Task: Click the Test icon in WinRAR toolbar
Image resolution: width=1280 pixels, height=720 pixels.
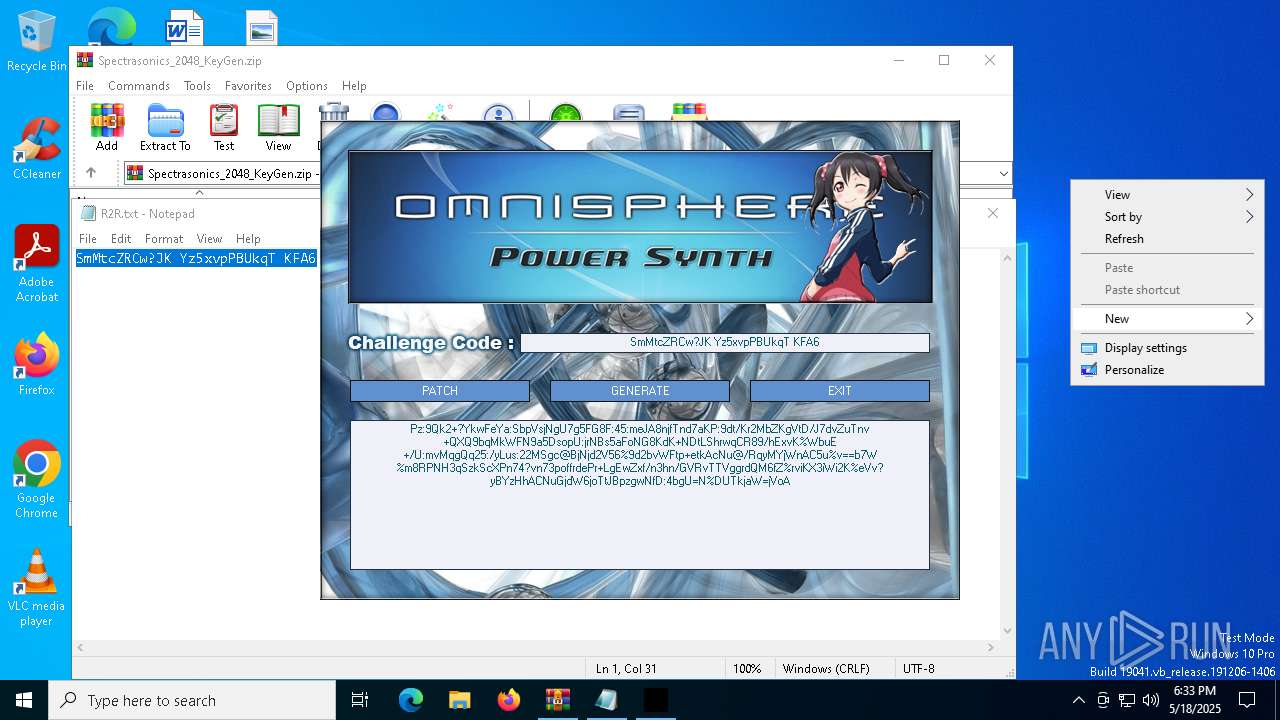Action: click(224, 128)
